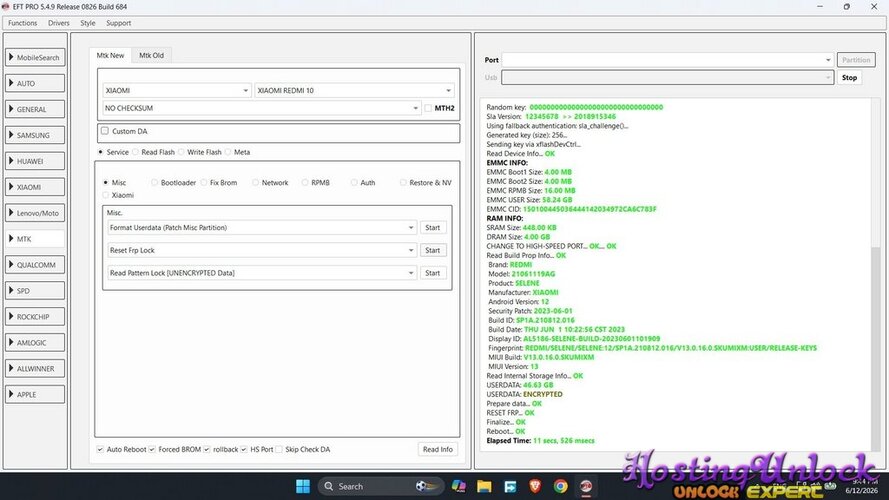Switch to the Mtk Old tab
Screen dimensions: 889x500
point(151,56)
